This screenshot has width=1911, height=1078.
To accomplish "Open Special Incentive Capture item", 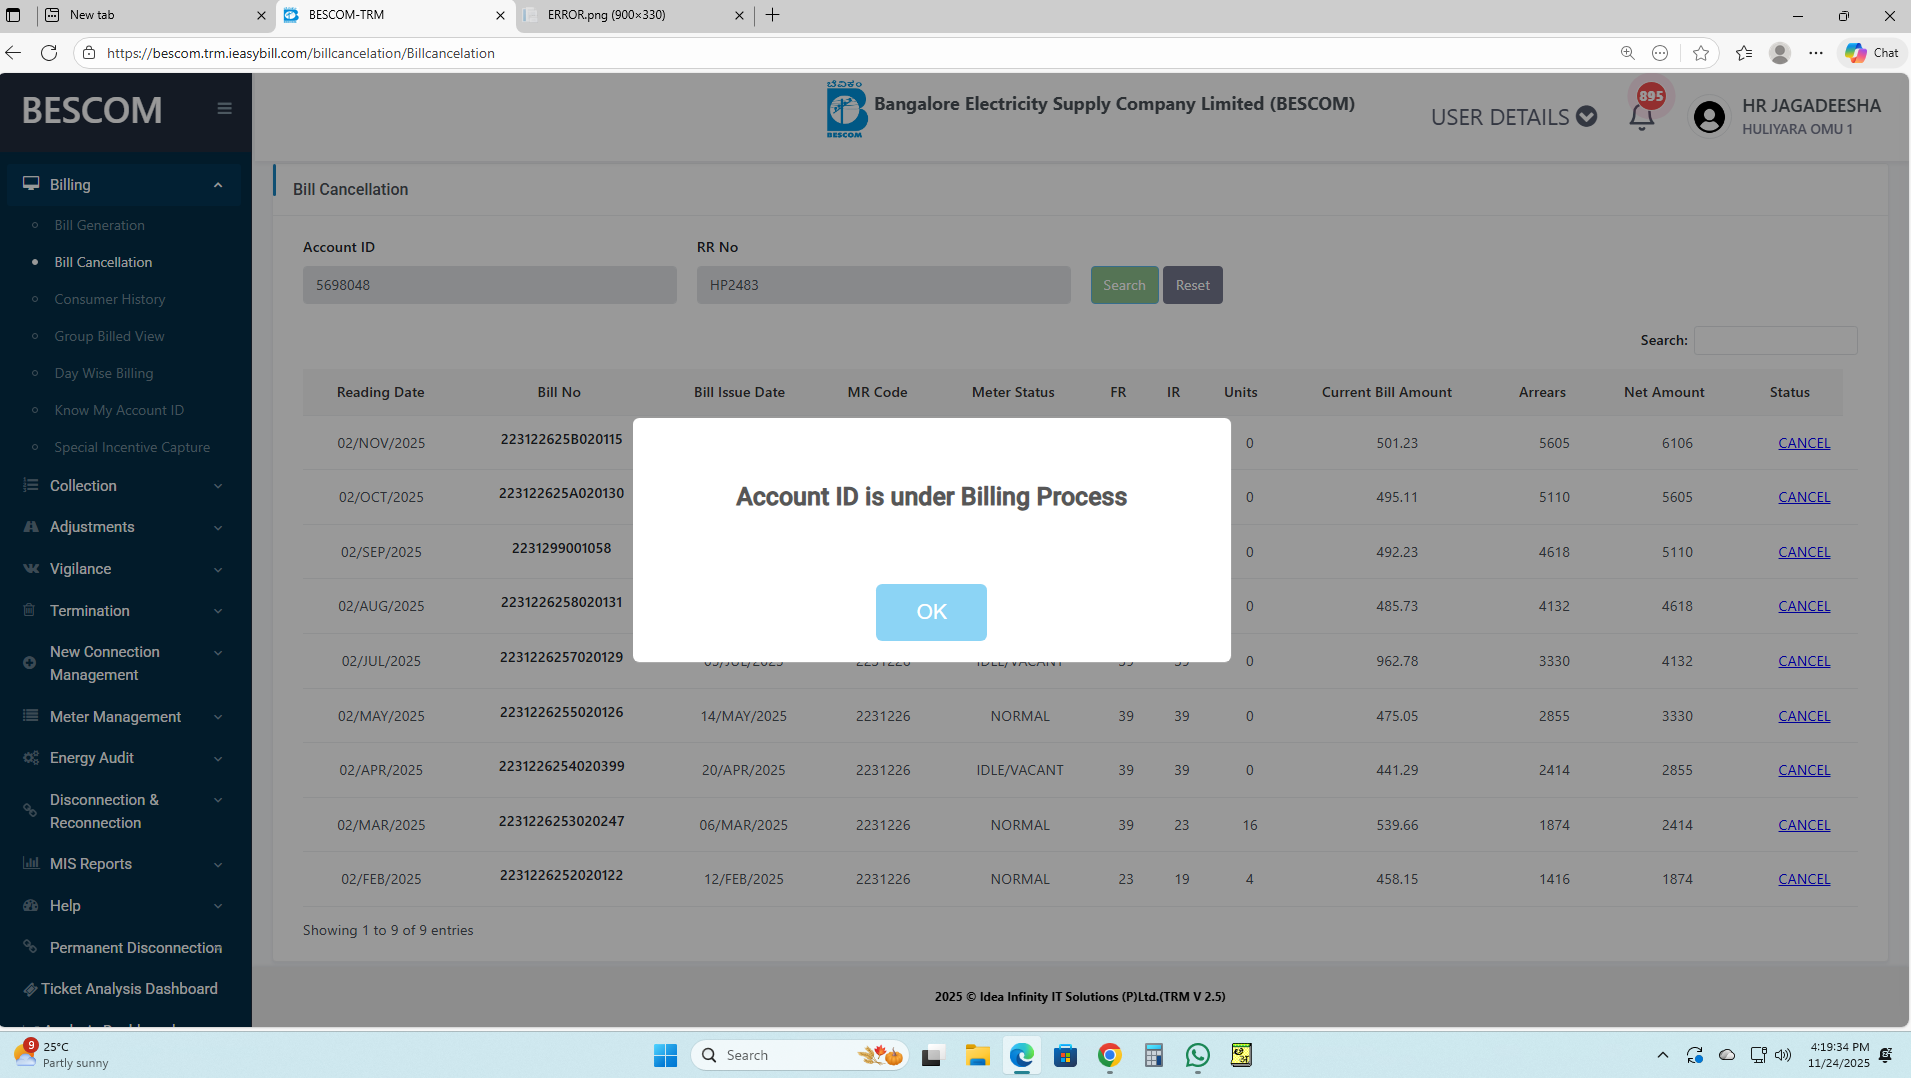I will click(x=132, y=447).
